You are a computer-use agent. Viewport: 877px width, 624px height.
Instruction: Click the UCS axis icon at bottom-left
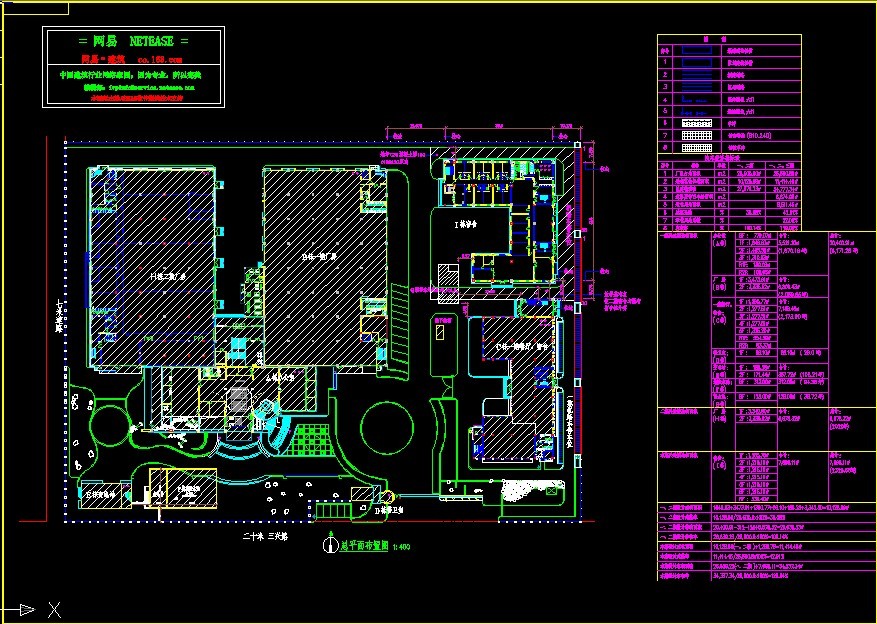coord(28,608)
